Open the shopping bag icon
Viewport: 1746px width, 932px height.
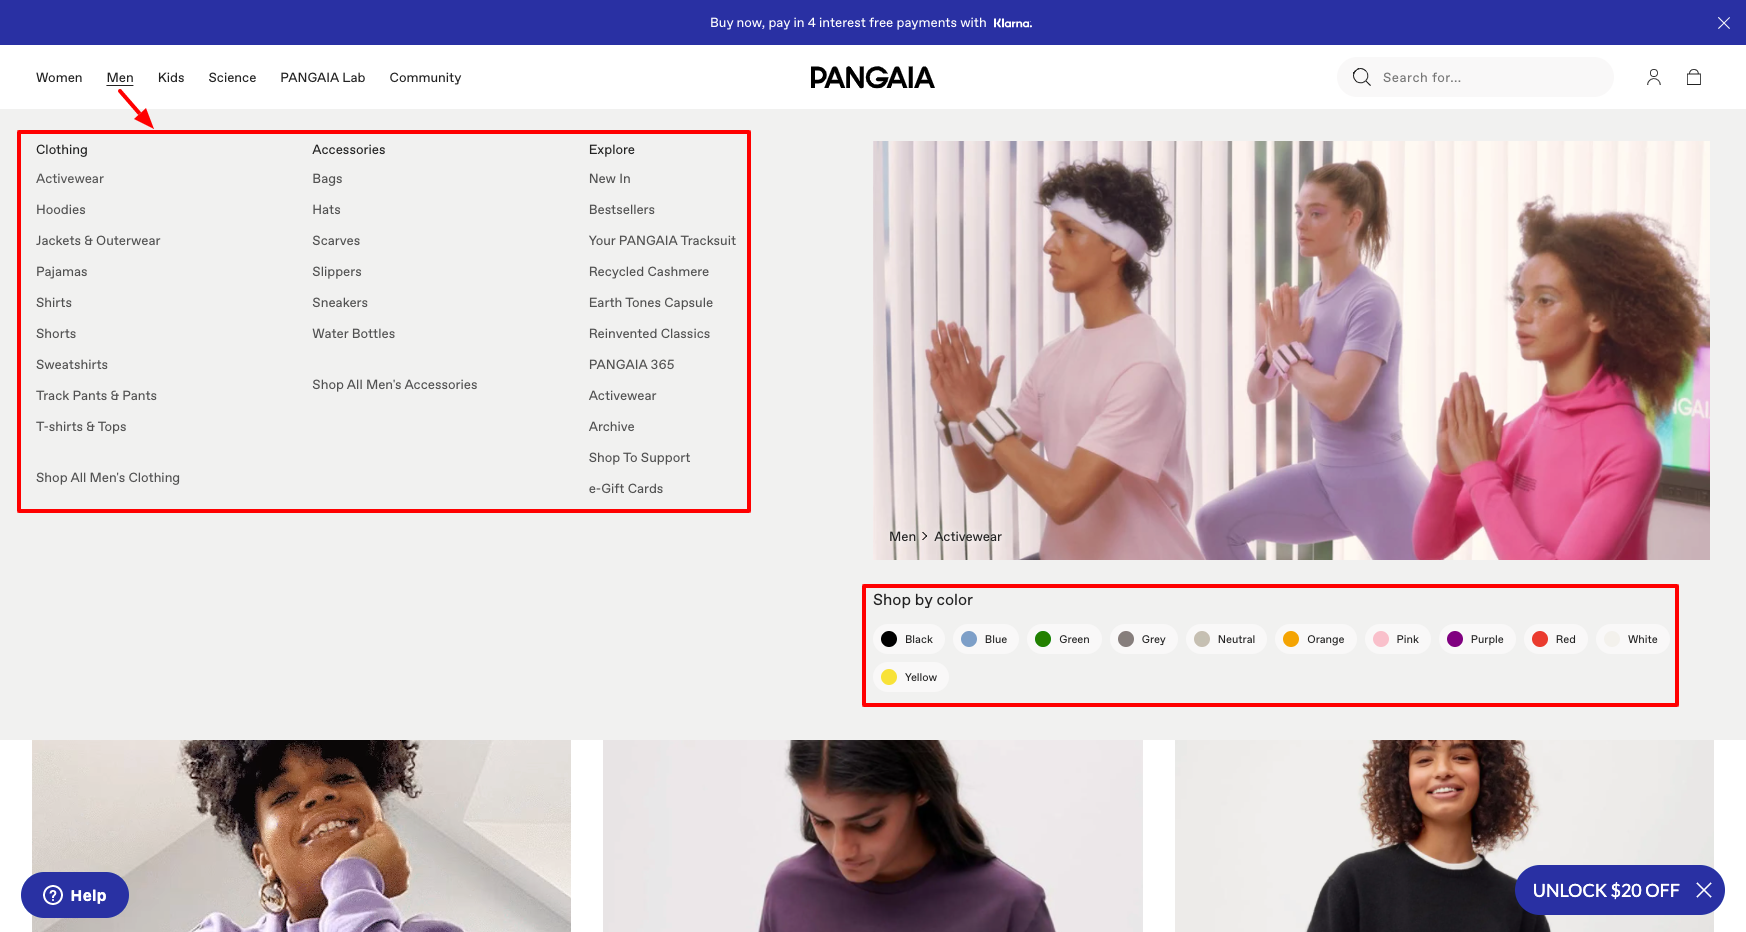coord(1694,77)
